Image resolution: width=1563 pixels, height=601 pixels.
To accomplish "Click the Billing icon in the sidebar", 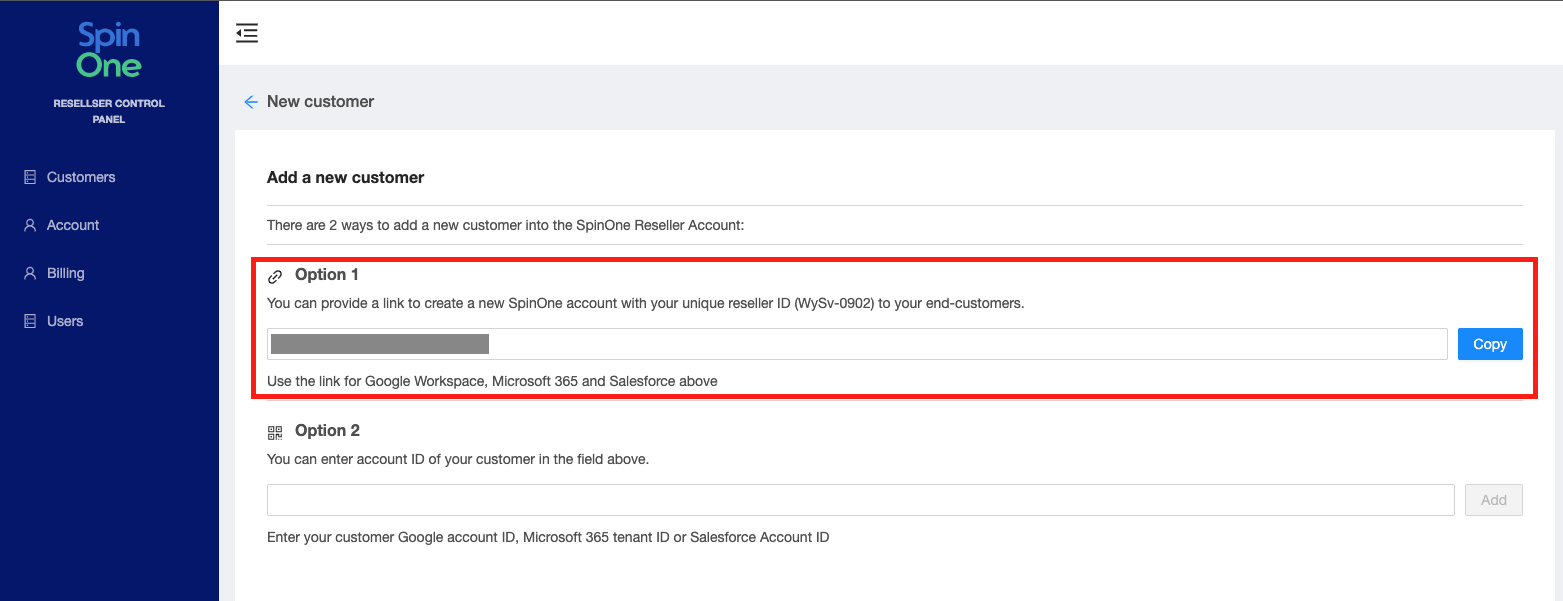I will click(30, 273).
